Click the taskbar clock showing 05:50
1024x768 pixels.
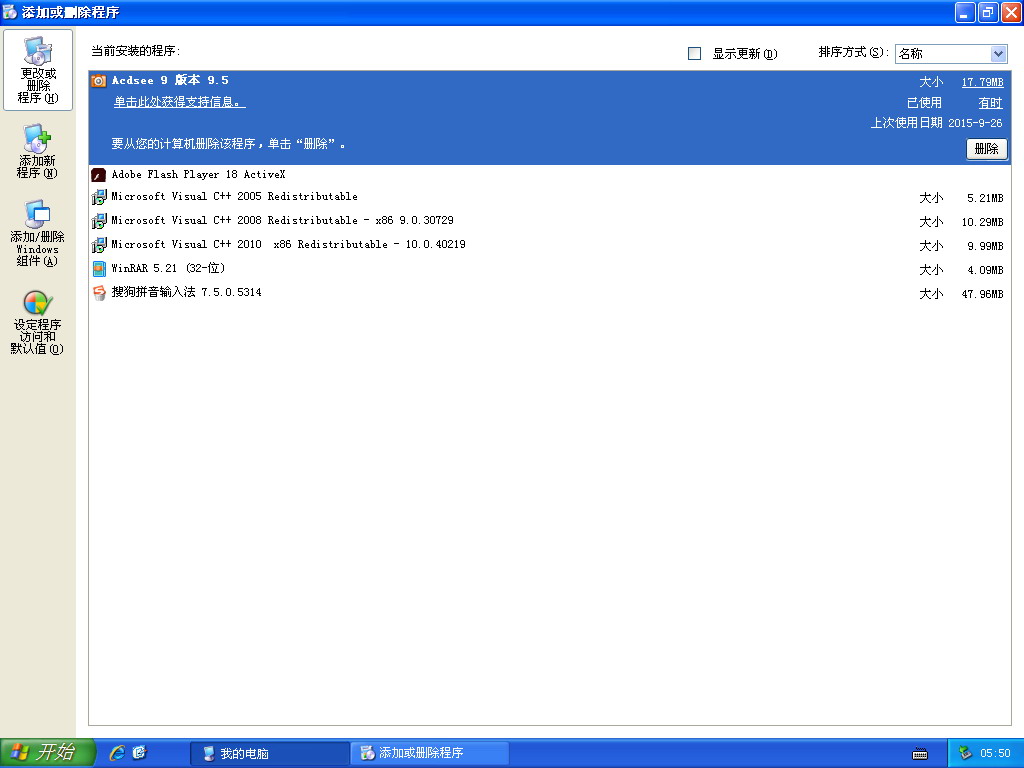click(995, 754)
